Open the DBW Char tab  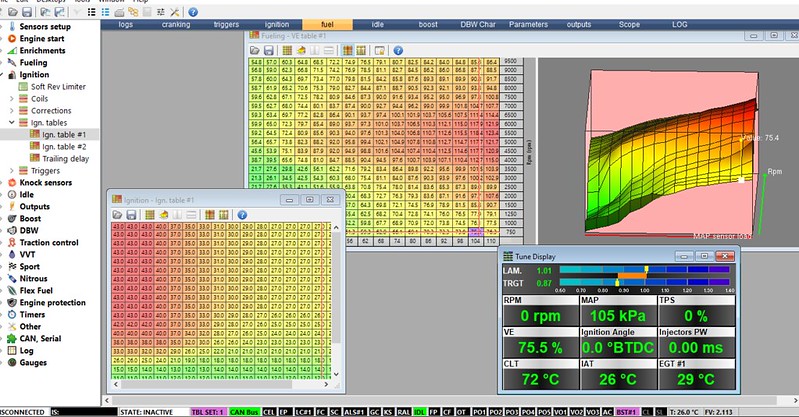click(478, 24)
